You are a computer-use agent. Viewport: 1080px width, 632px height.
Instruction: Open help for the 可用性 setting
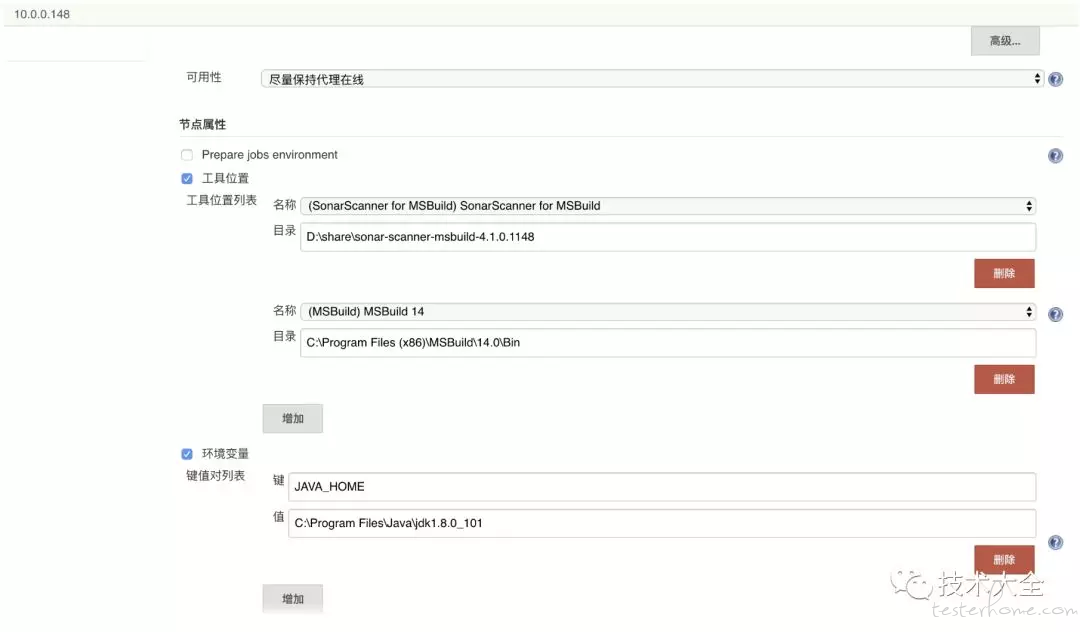coord(1055,79)
